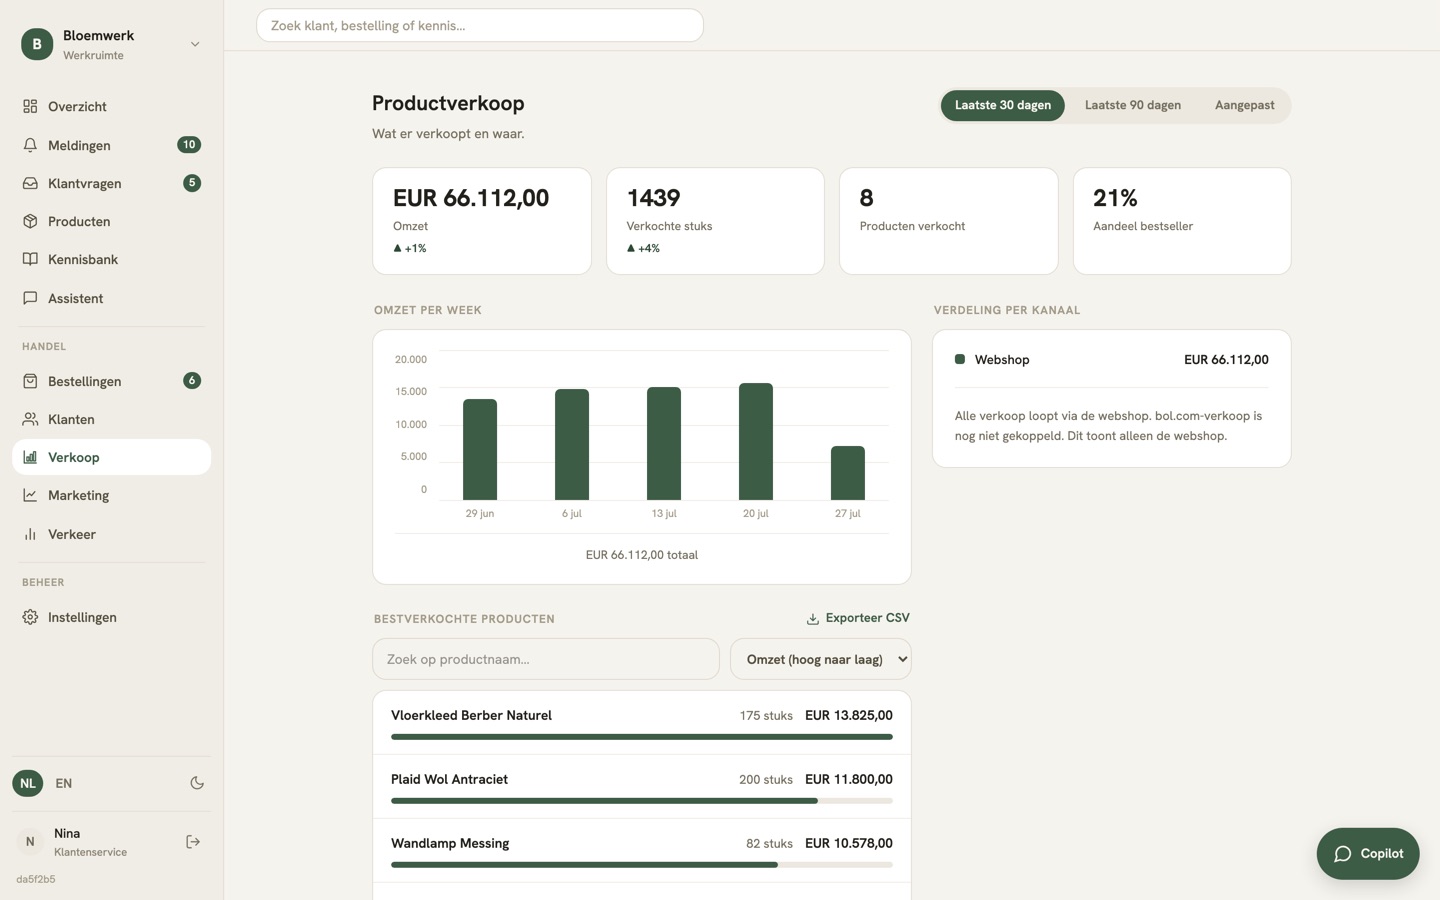
Task: Click the Plaid Wol Antraciet progress bar
Action: pyautogui.click(x=642, y=801)
